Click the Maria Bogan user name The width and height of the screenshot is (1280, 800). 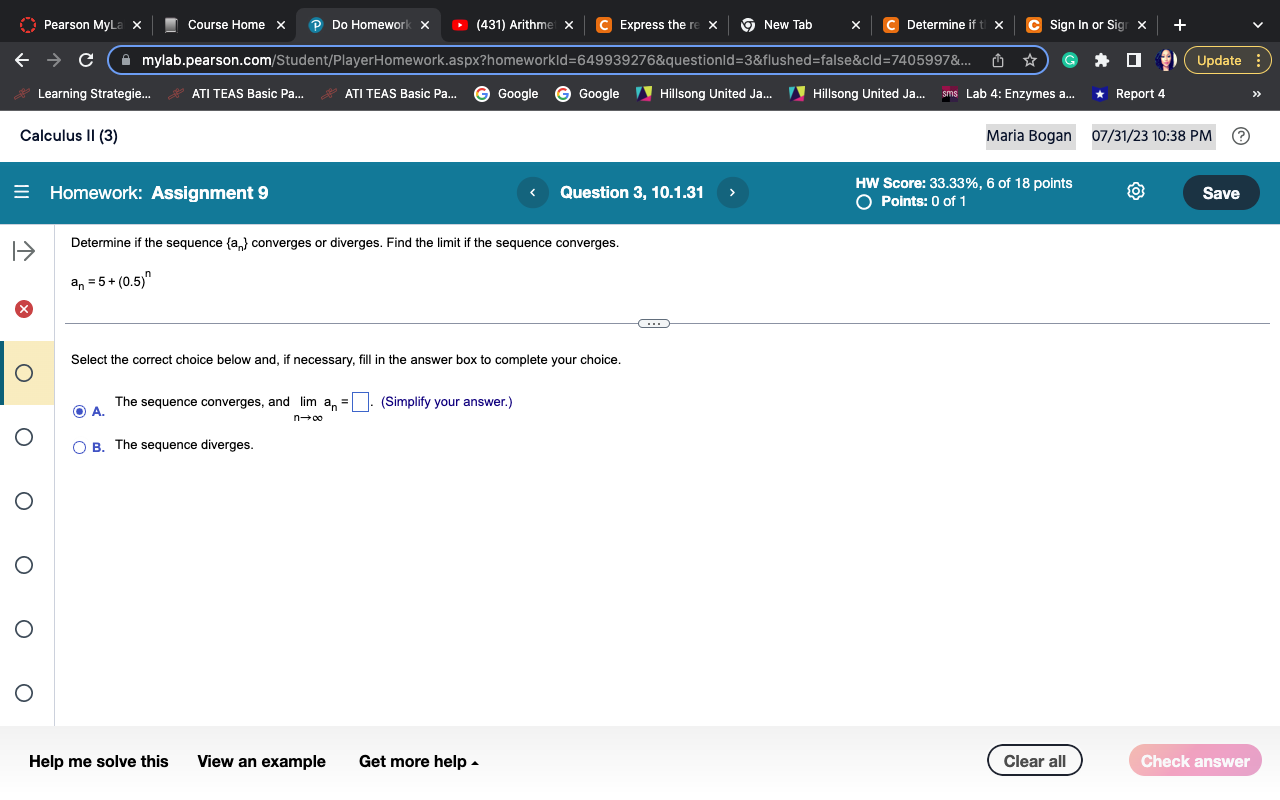[1029, 136]
